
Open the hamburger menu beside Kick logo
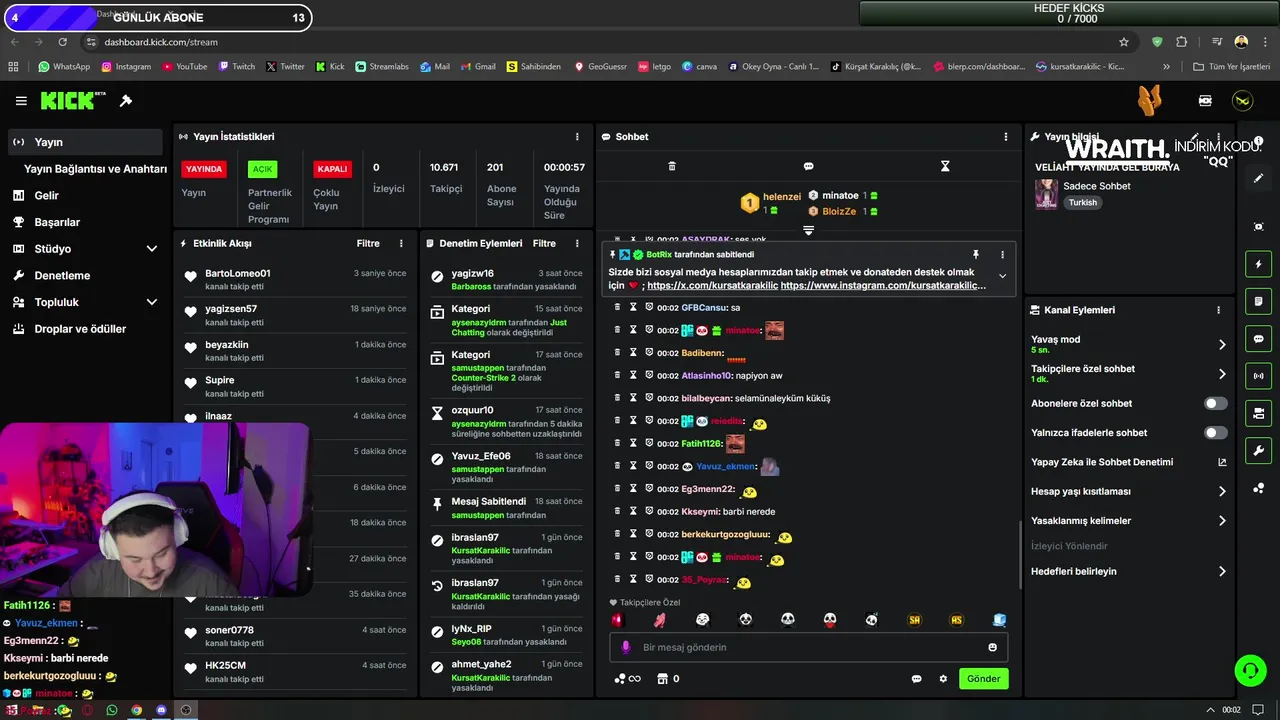coord(21,101)
